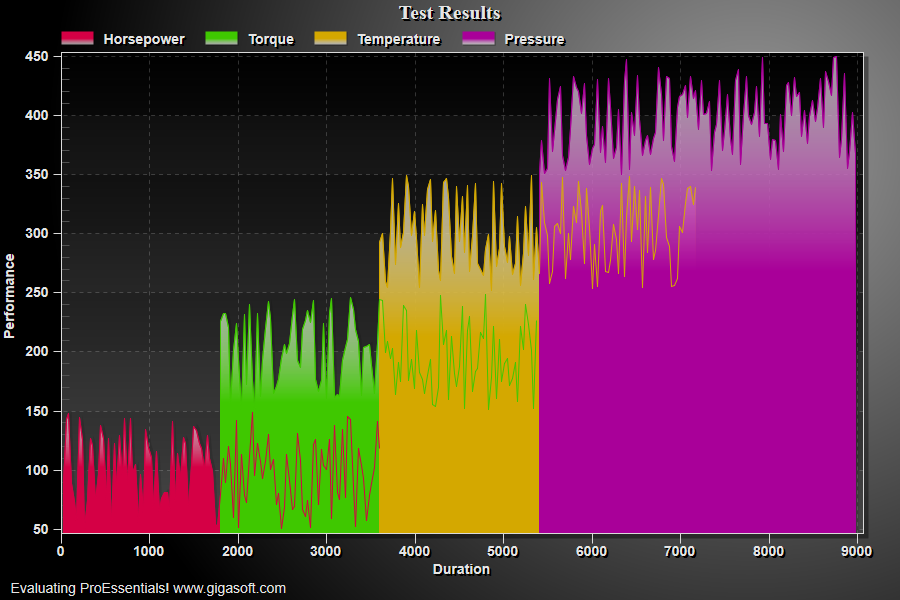Click the red Horsepower legend swatch

[x=77, y=38]
